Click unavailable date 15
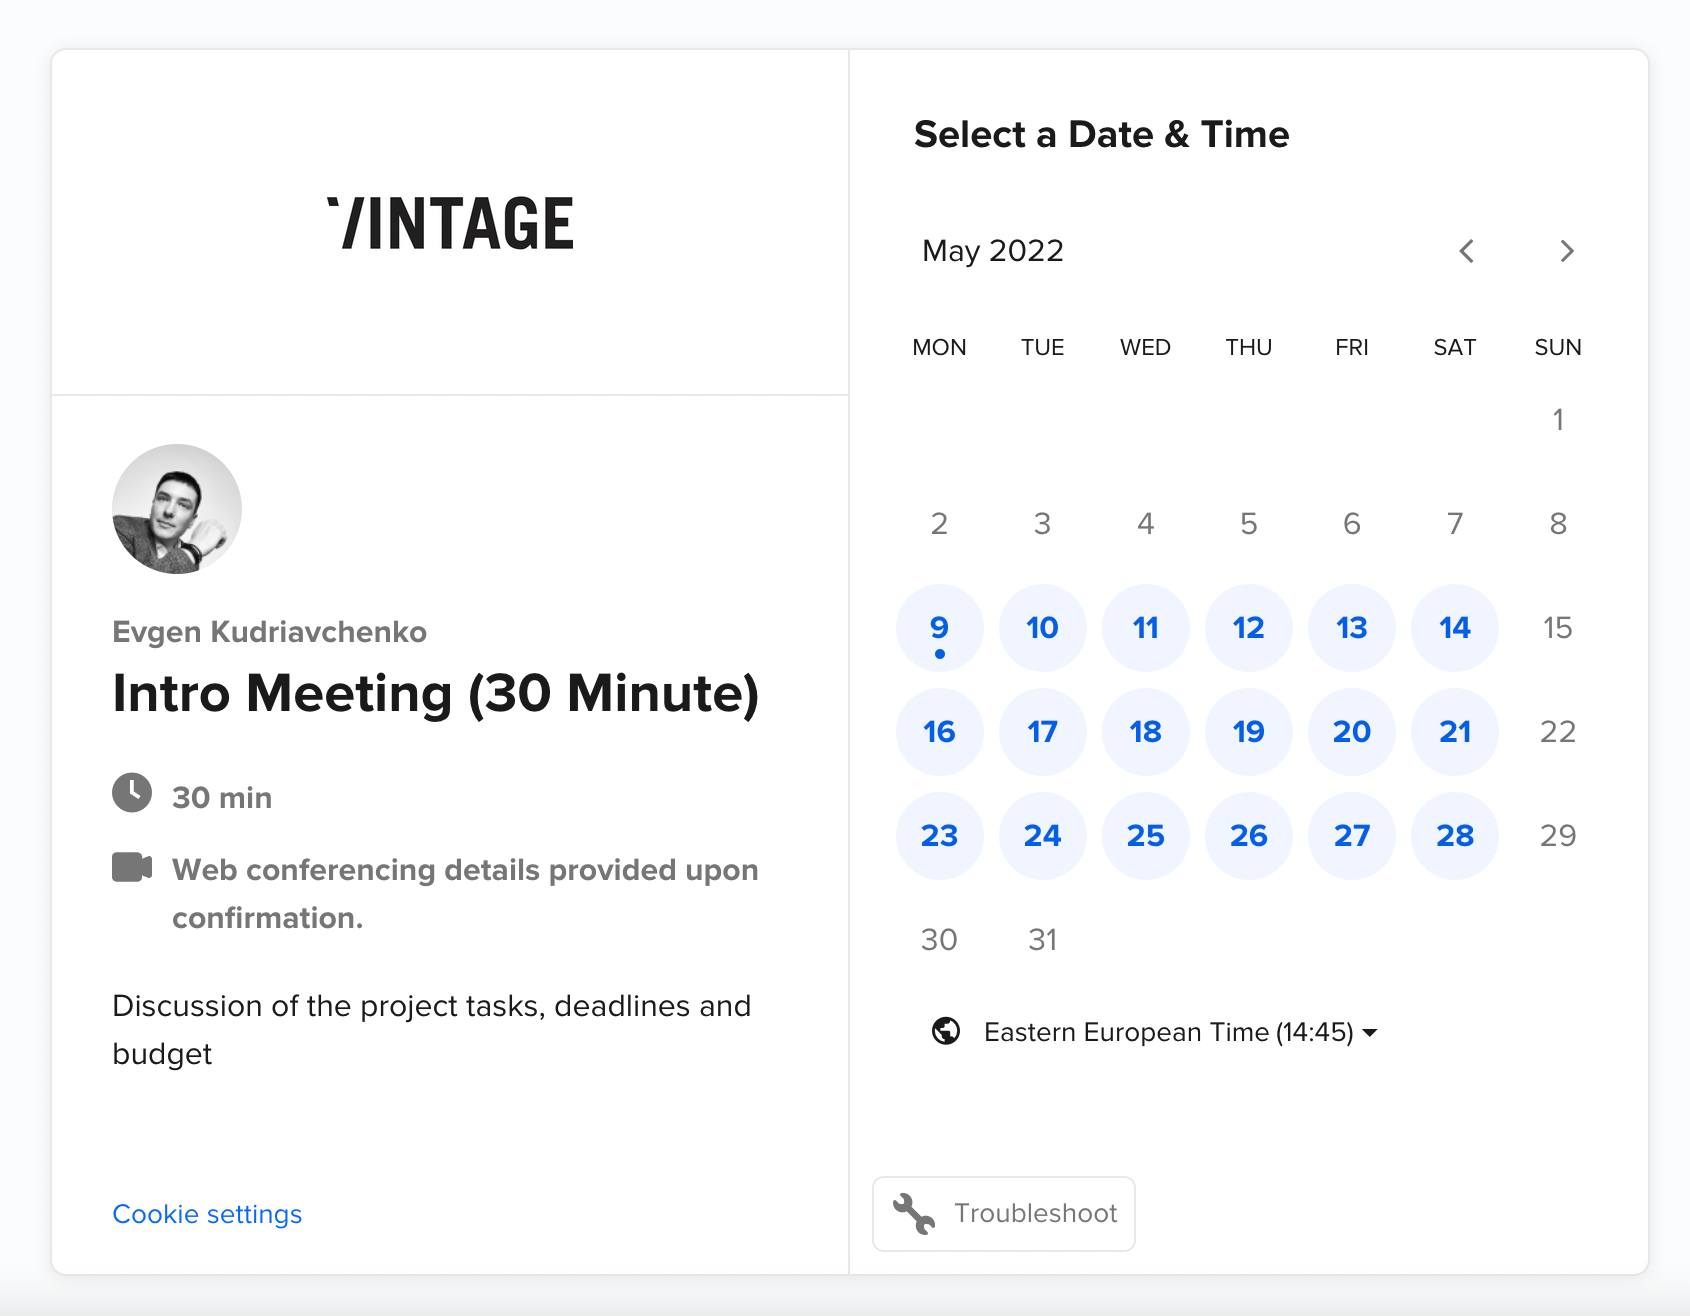 1557,628
